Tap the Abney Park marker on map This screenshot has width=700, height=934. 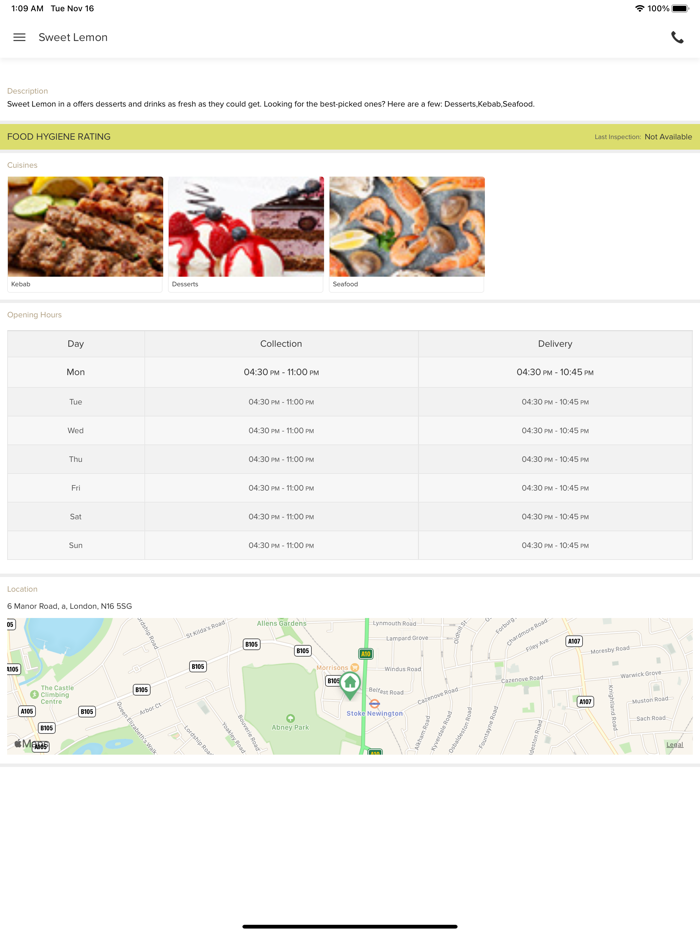[290, 718]
